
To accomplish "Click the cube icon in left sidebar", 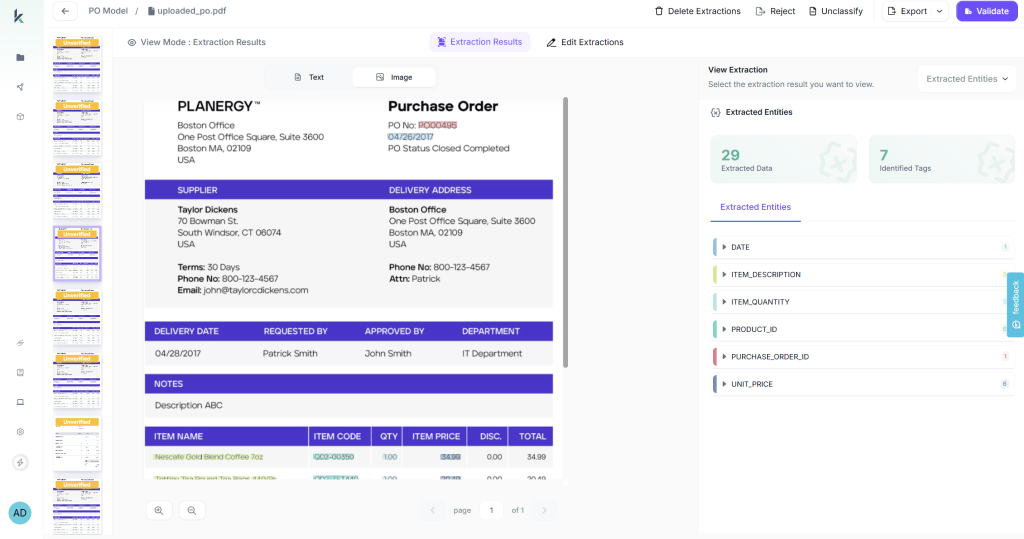I will coord(20,117).
